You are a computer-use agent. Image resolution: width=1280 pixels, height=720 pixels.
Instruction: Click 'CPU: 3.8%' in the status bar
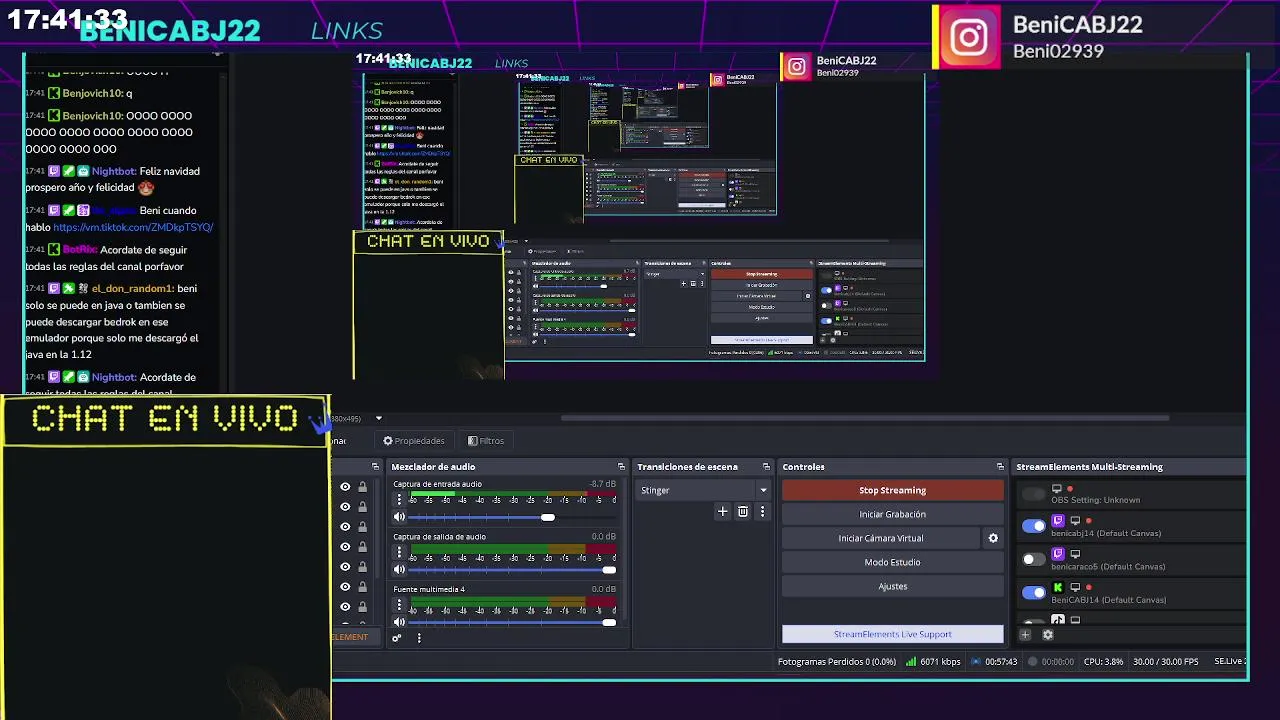1103,662
